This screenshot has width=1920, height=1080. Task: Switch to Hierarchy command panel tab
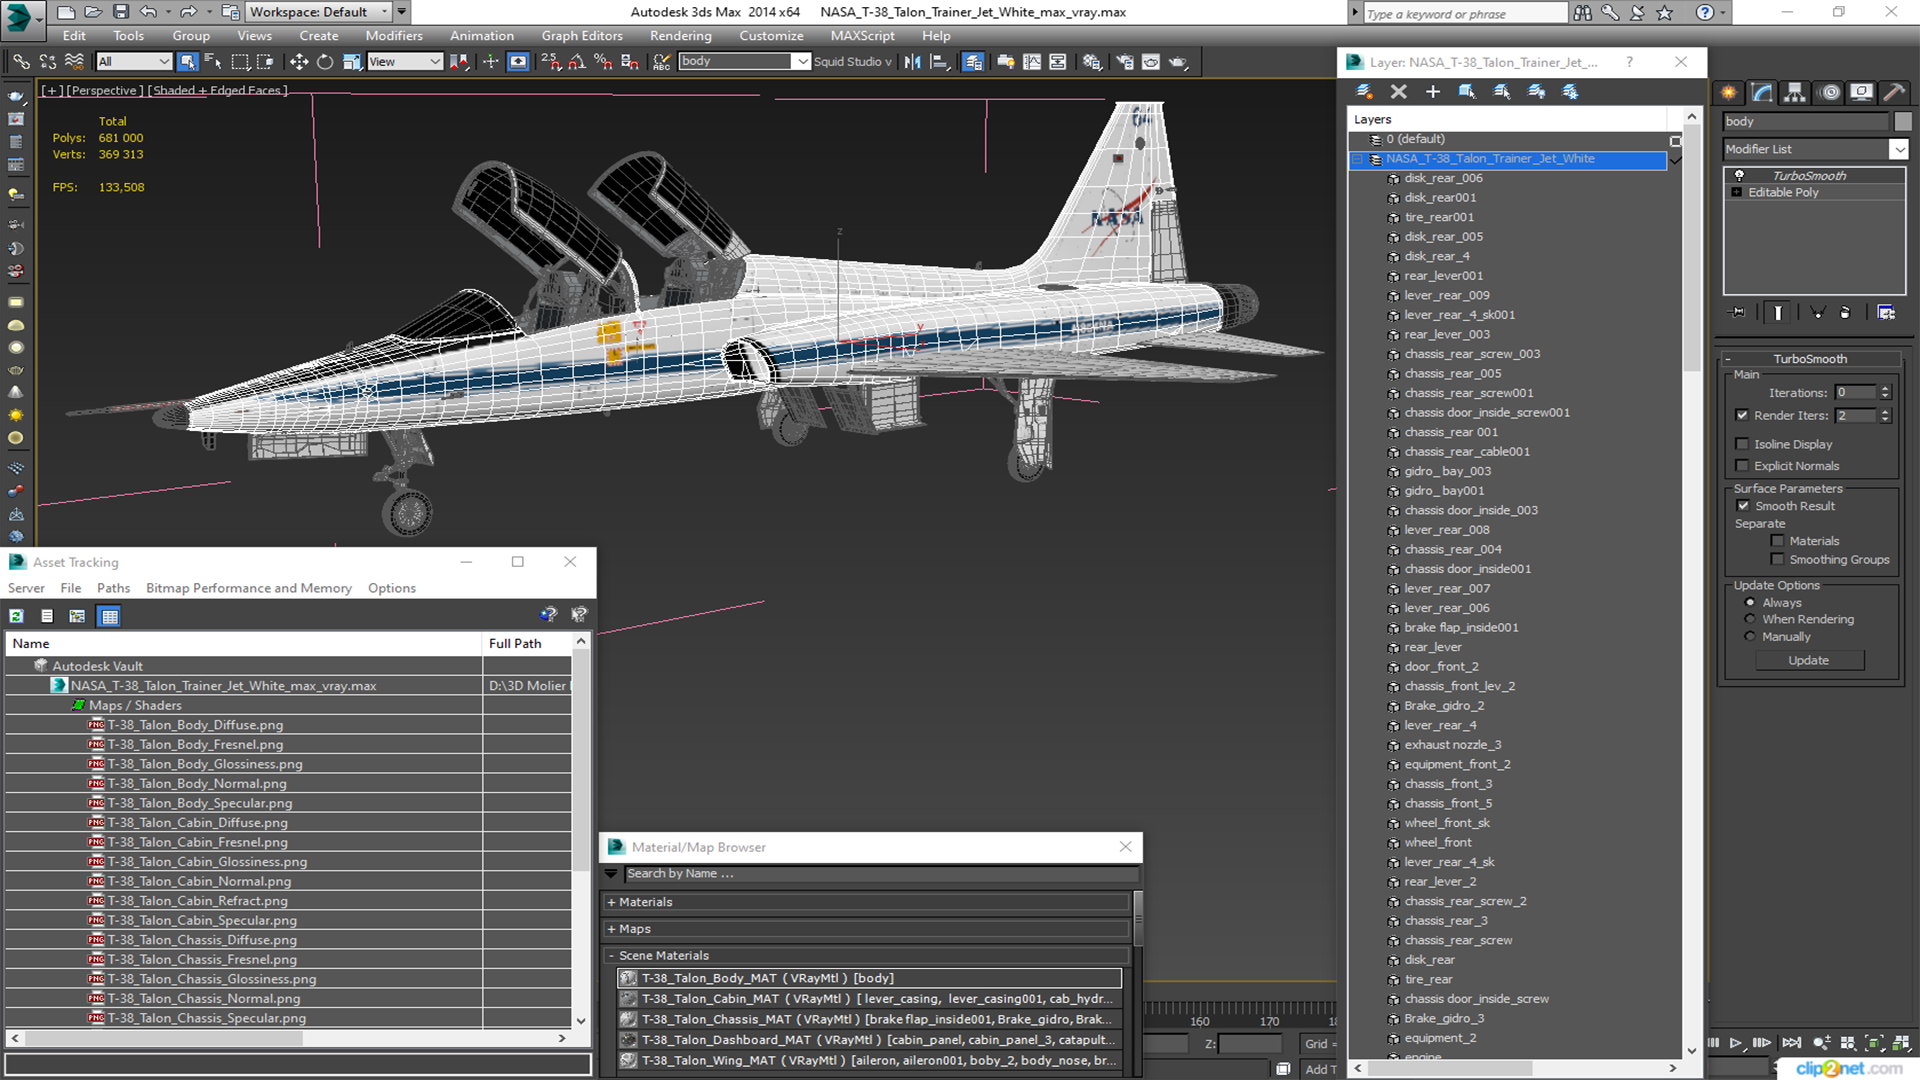(x=1795, y=92)
